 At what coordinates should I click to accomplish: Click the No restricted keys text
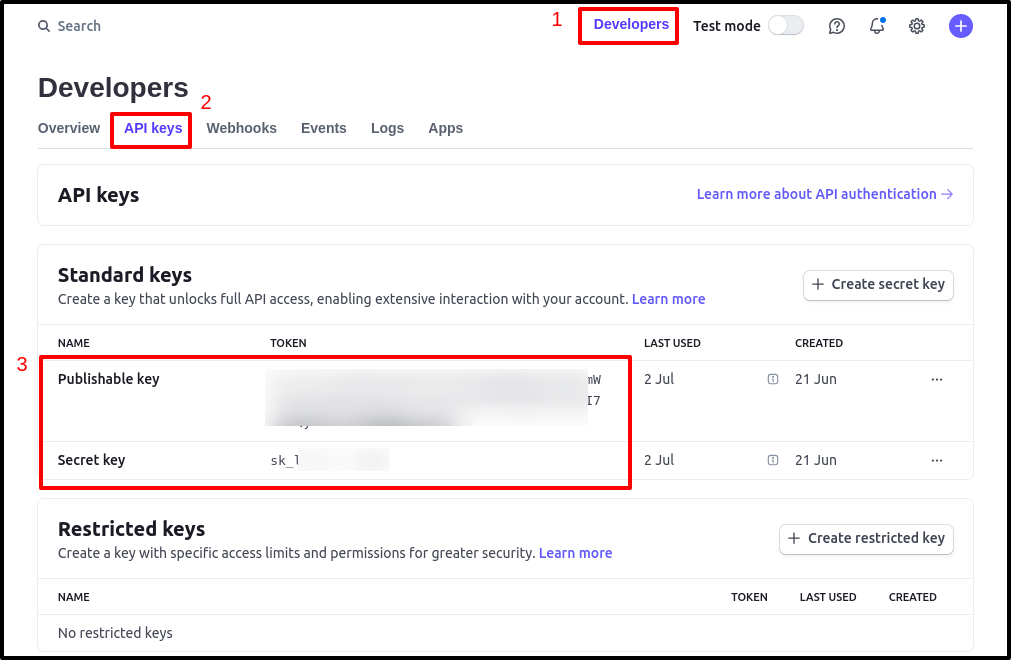tap(115, 633)
